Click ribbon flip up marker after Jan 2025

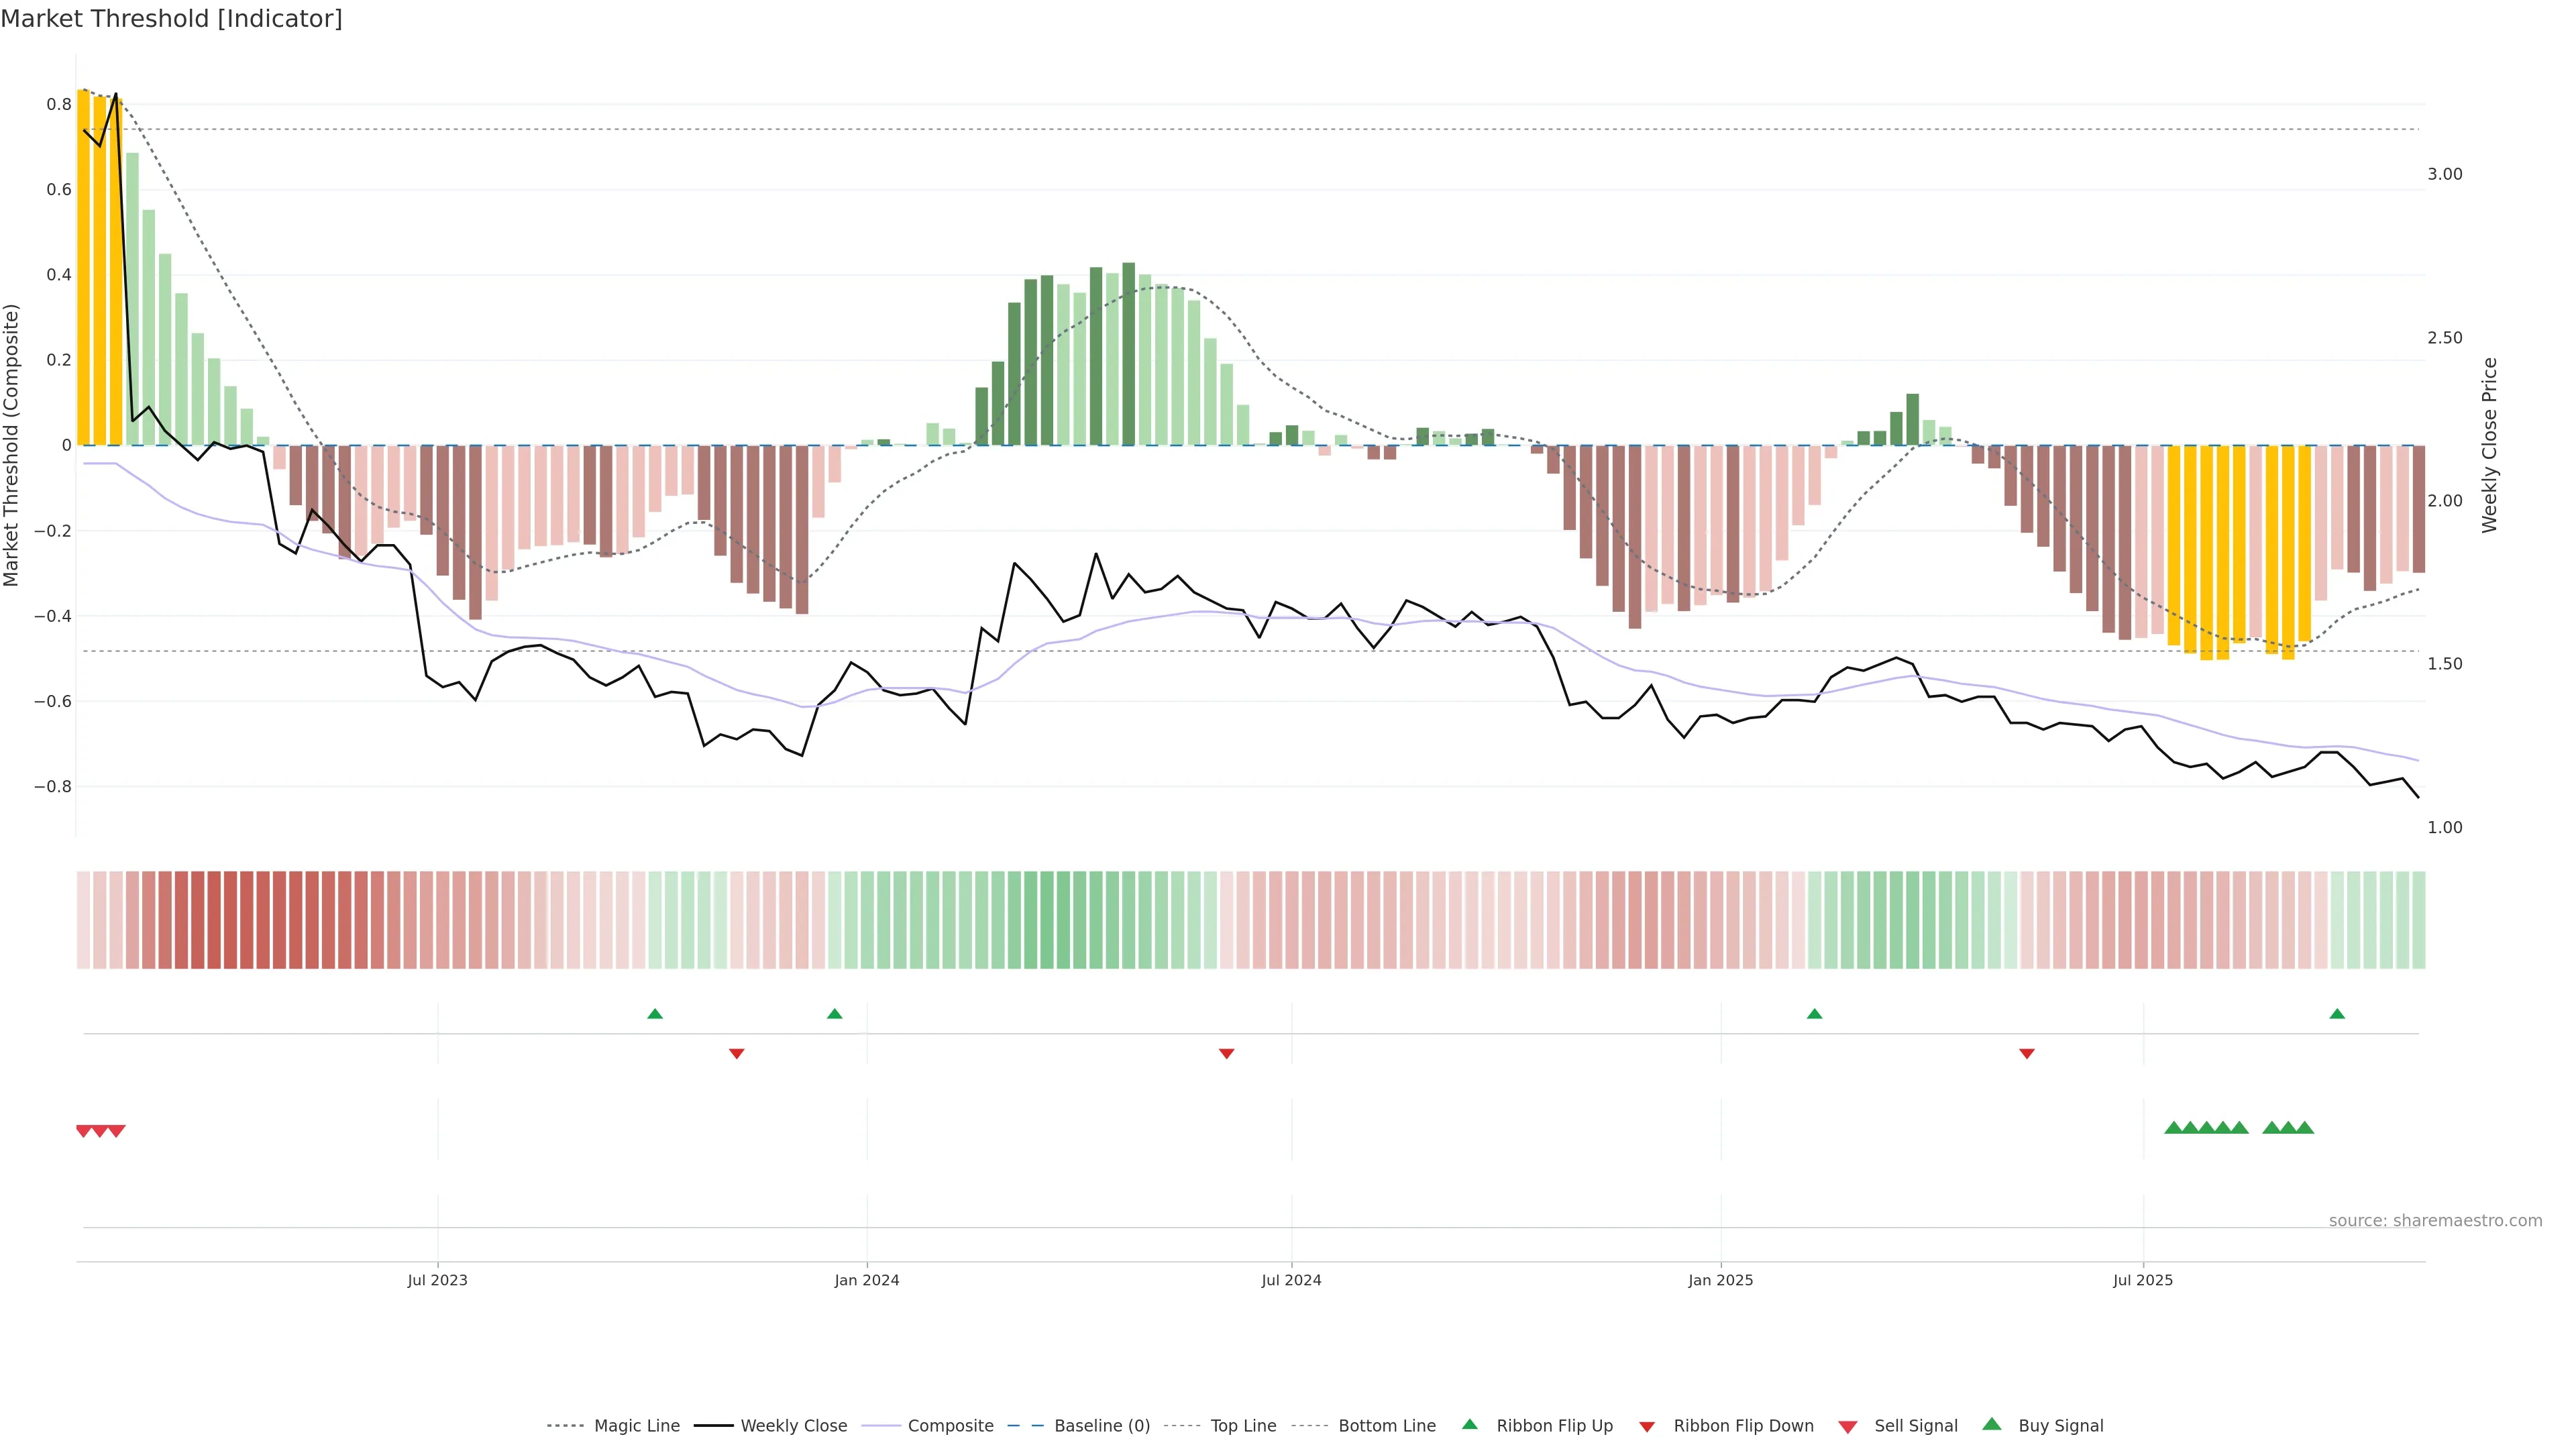pos(1814,1014)
